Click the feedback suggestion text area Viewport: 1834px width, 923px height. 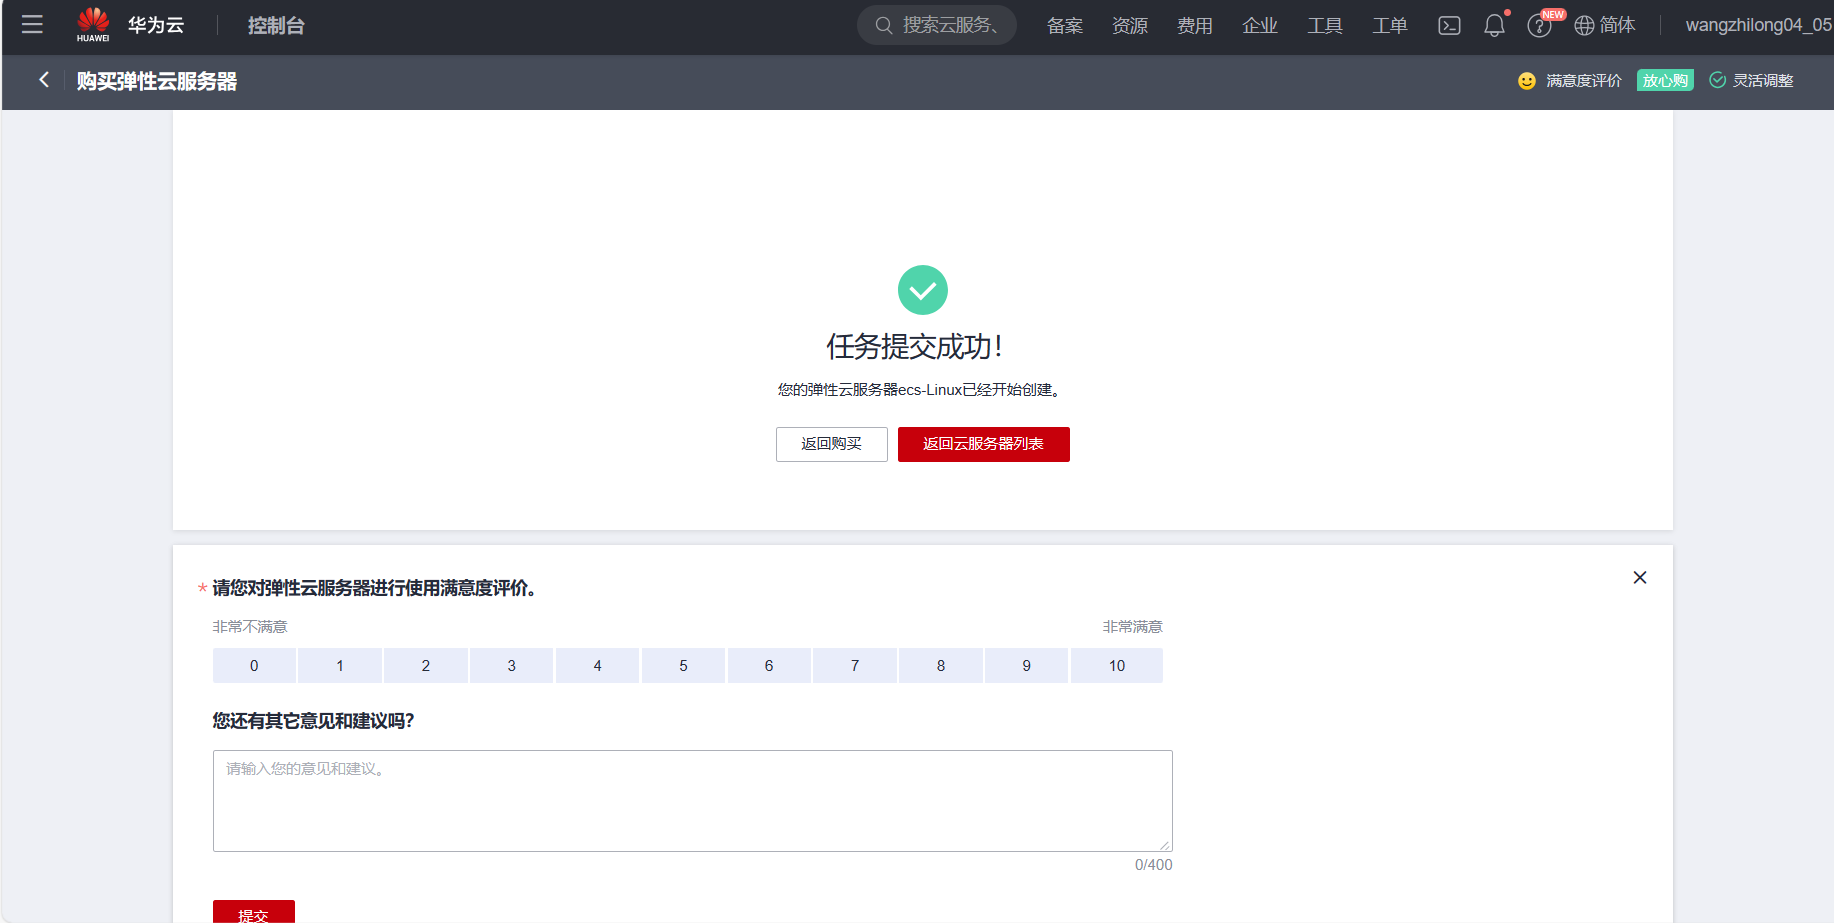[x=692, y=800]
